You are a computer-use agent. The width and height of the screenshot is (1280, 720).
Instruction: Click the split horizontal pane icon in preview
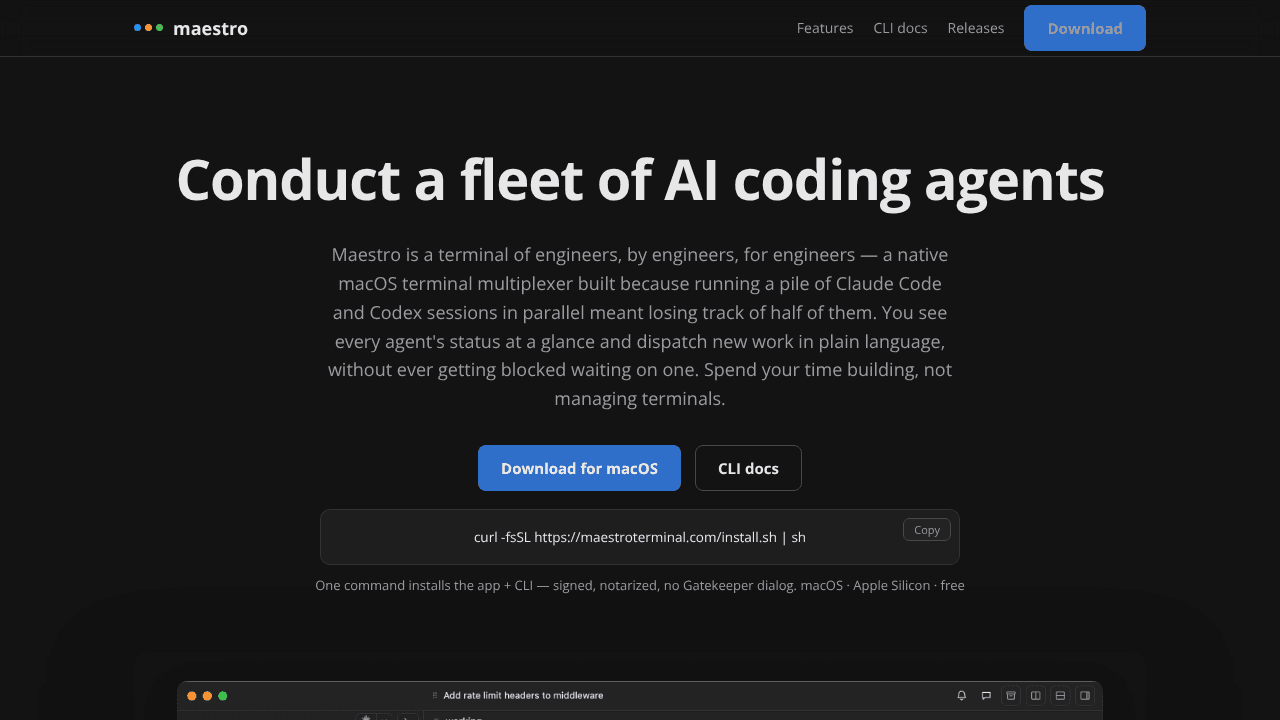pos(1060,695)
